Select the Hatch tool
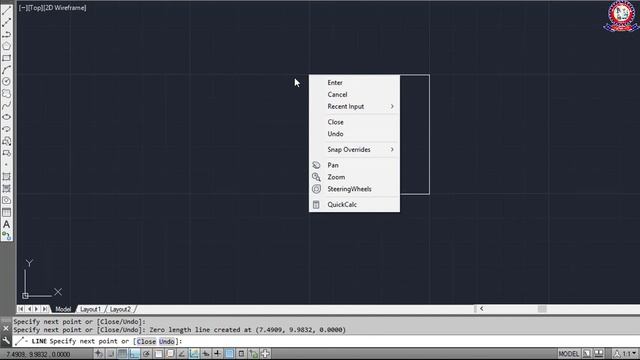Image resolution: width=640 pixels, height=360 pixels. tap(7, 177)
